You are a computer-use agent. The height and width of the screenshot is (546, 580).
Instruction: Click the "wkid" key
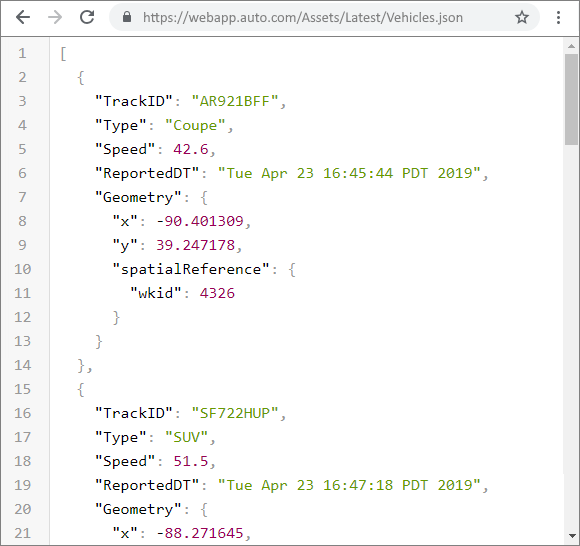coord(155,293)
